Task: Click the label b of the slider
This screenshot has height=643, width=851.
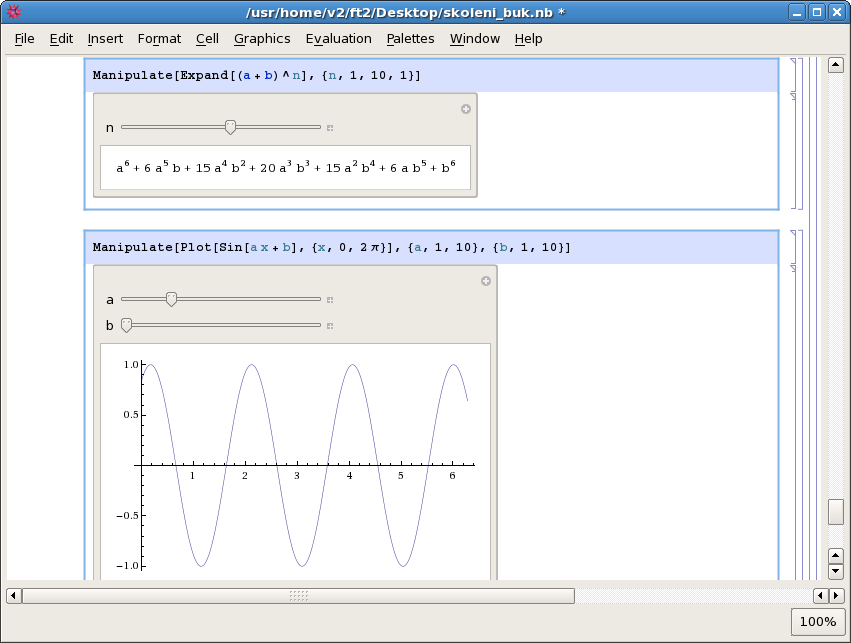Action: [x=110, y=326]
